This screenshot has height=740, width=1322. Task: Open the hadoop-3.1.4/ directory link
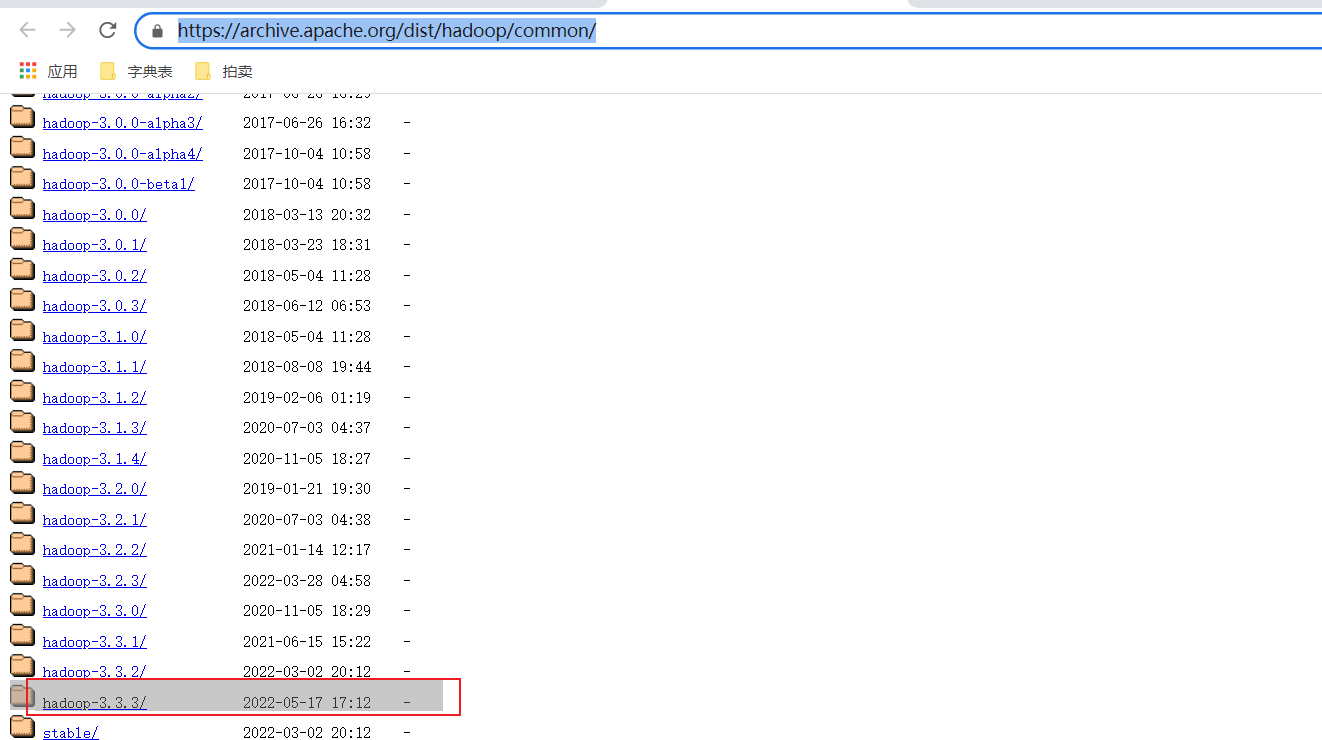click(94, 459)
